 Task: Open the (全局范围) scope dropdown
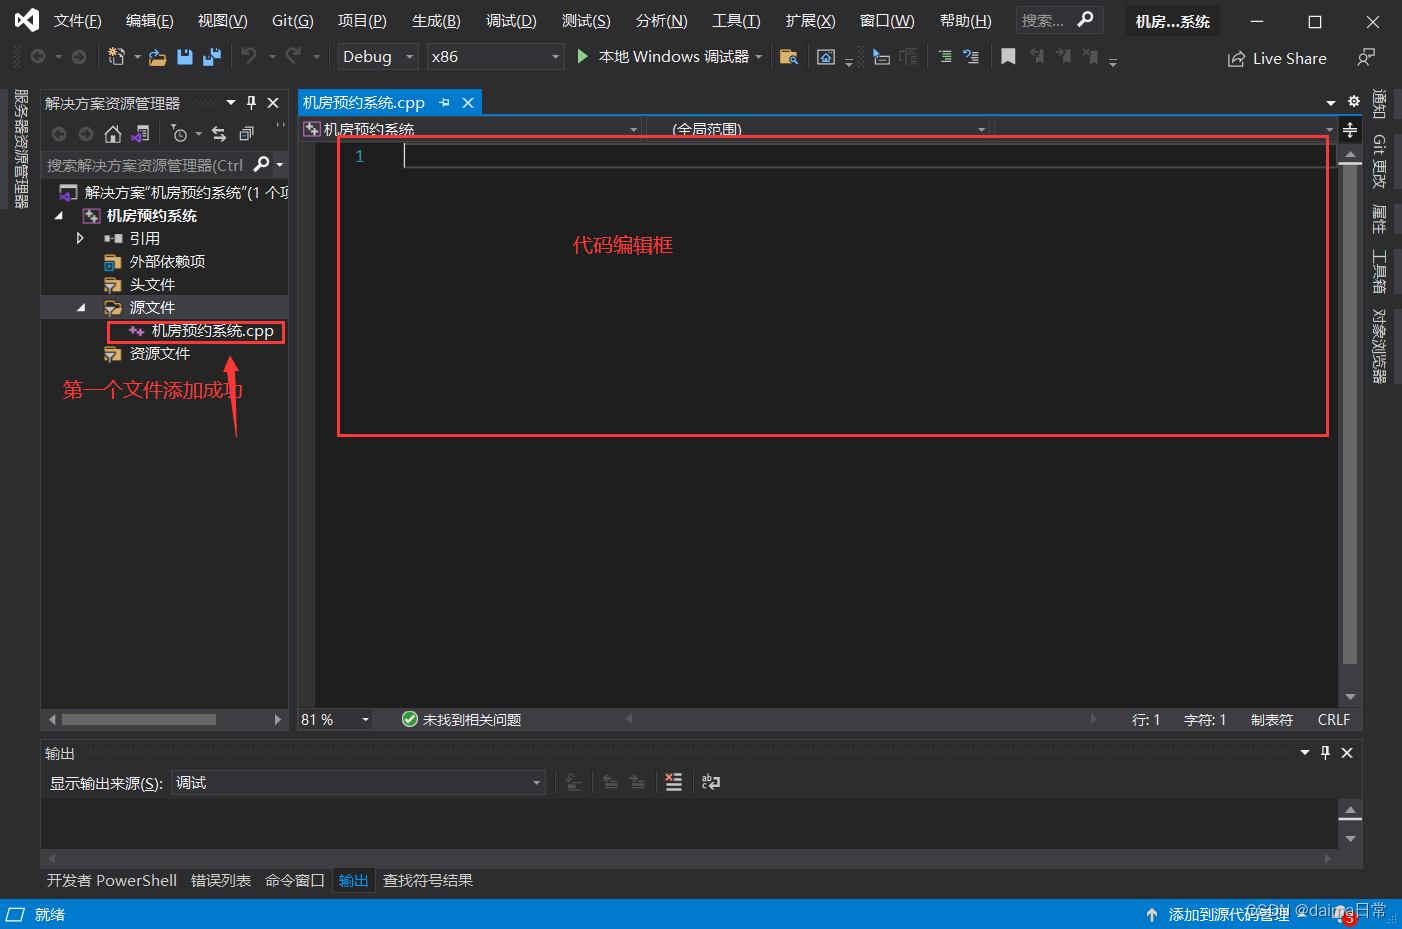[x=819, y=129]
